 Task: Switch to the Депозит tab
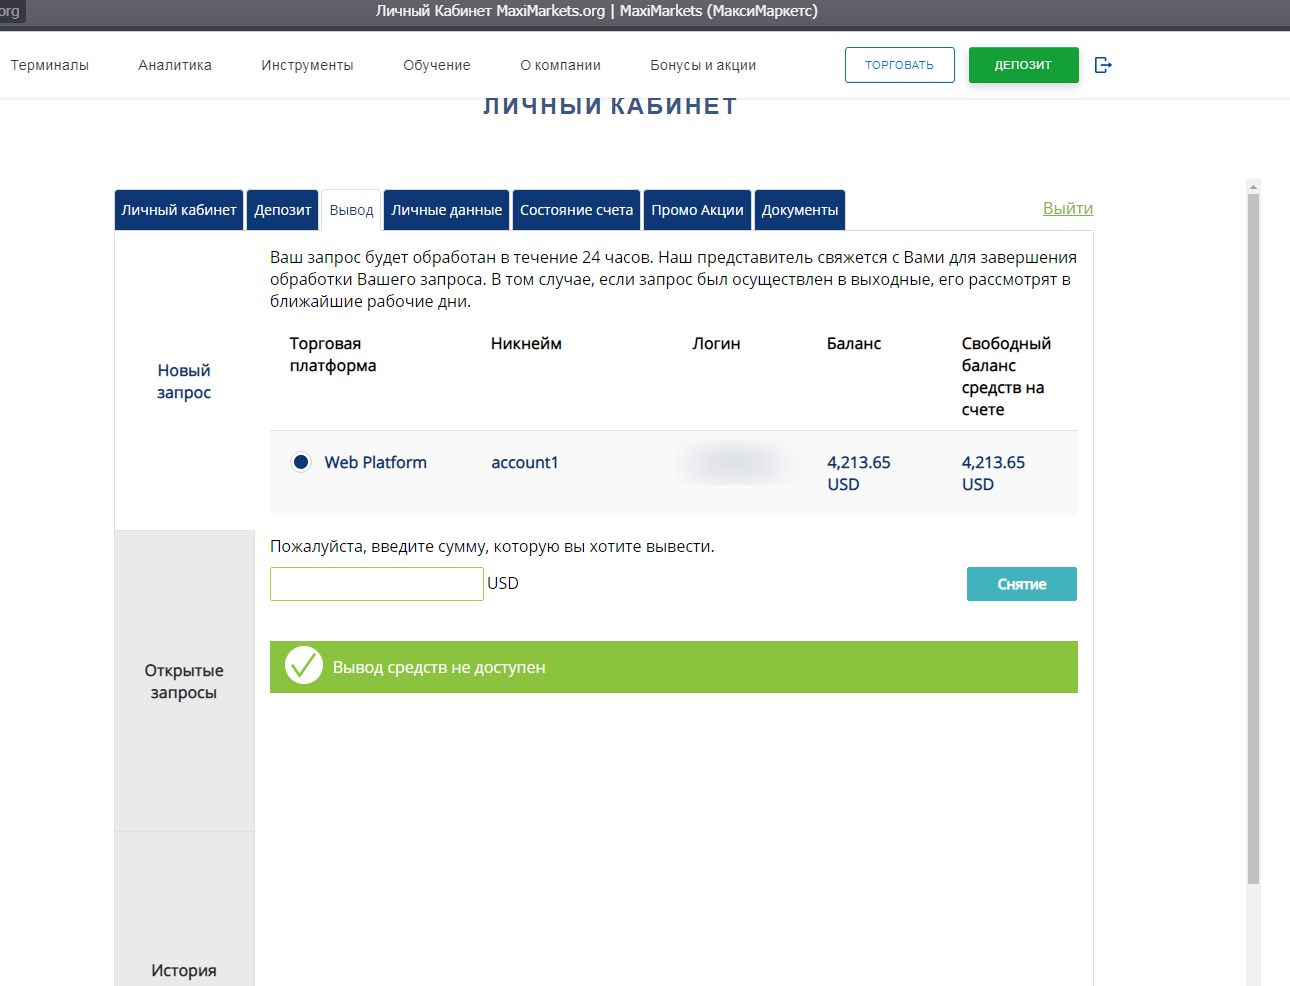(x=283, y=210)
